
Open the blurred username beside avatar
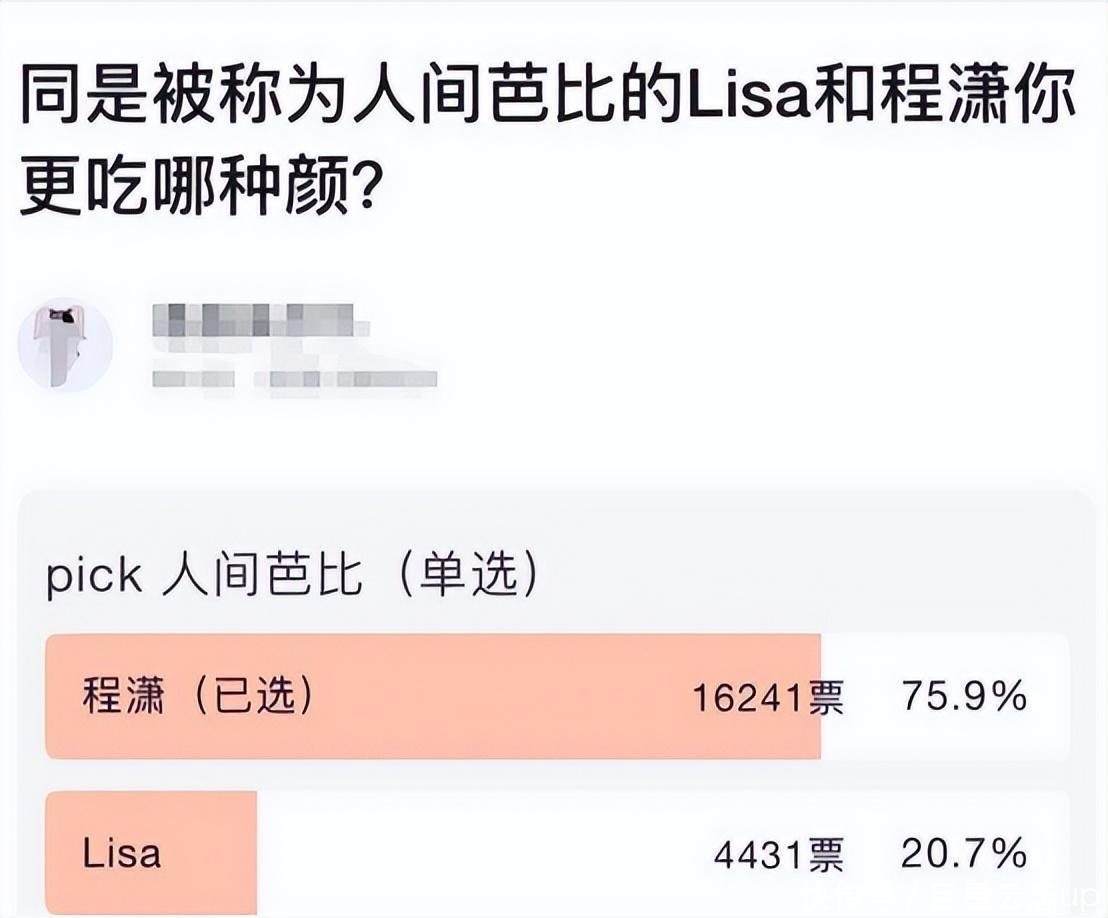[258, 324]
